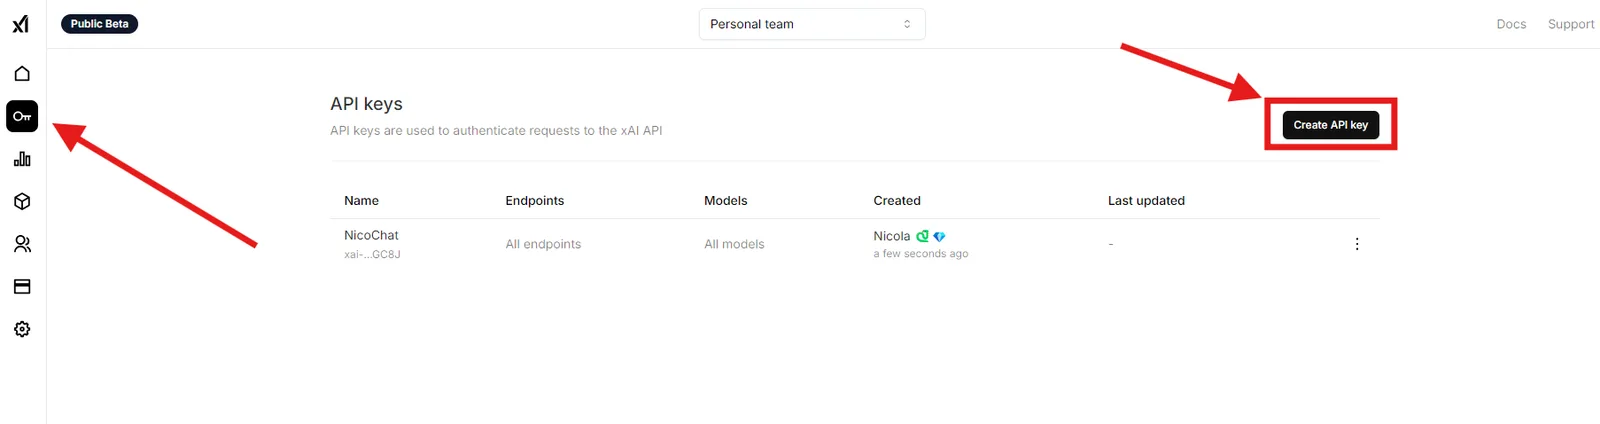Open the billing card icon
The height and width of the screenshot is (424, 1600).
(22, 287)
